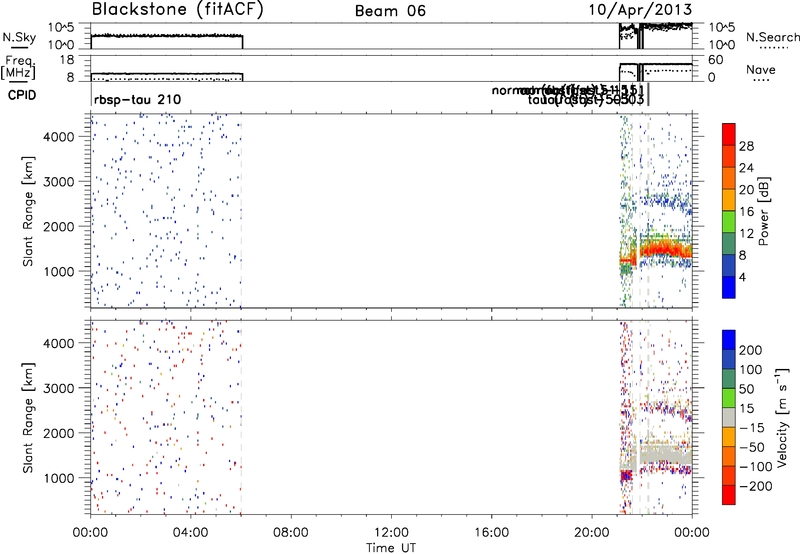Select the '08:00' time tick label
Image resolution: width=800 pixels, height=554 pixels.
291,533
